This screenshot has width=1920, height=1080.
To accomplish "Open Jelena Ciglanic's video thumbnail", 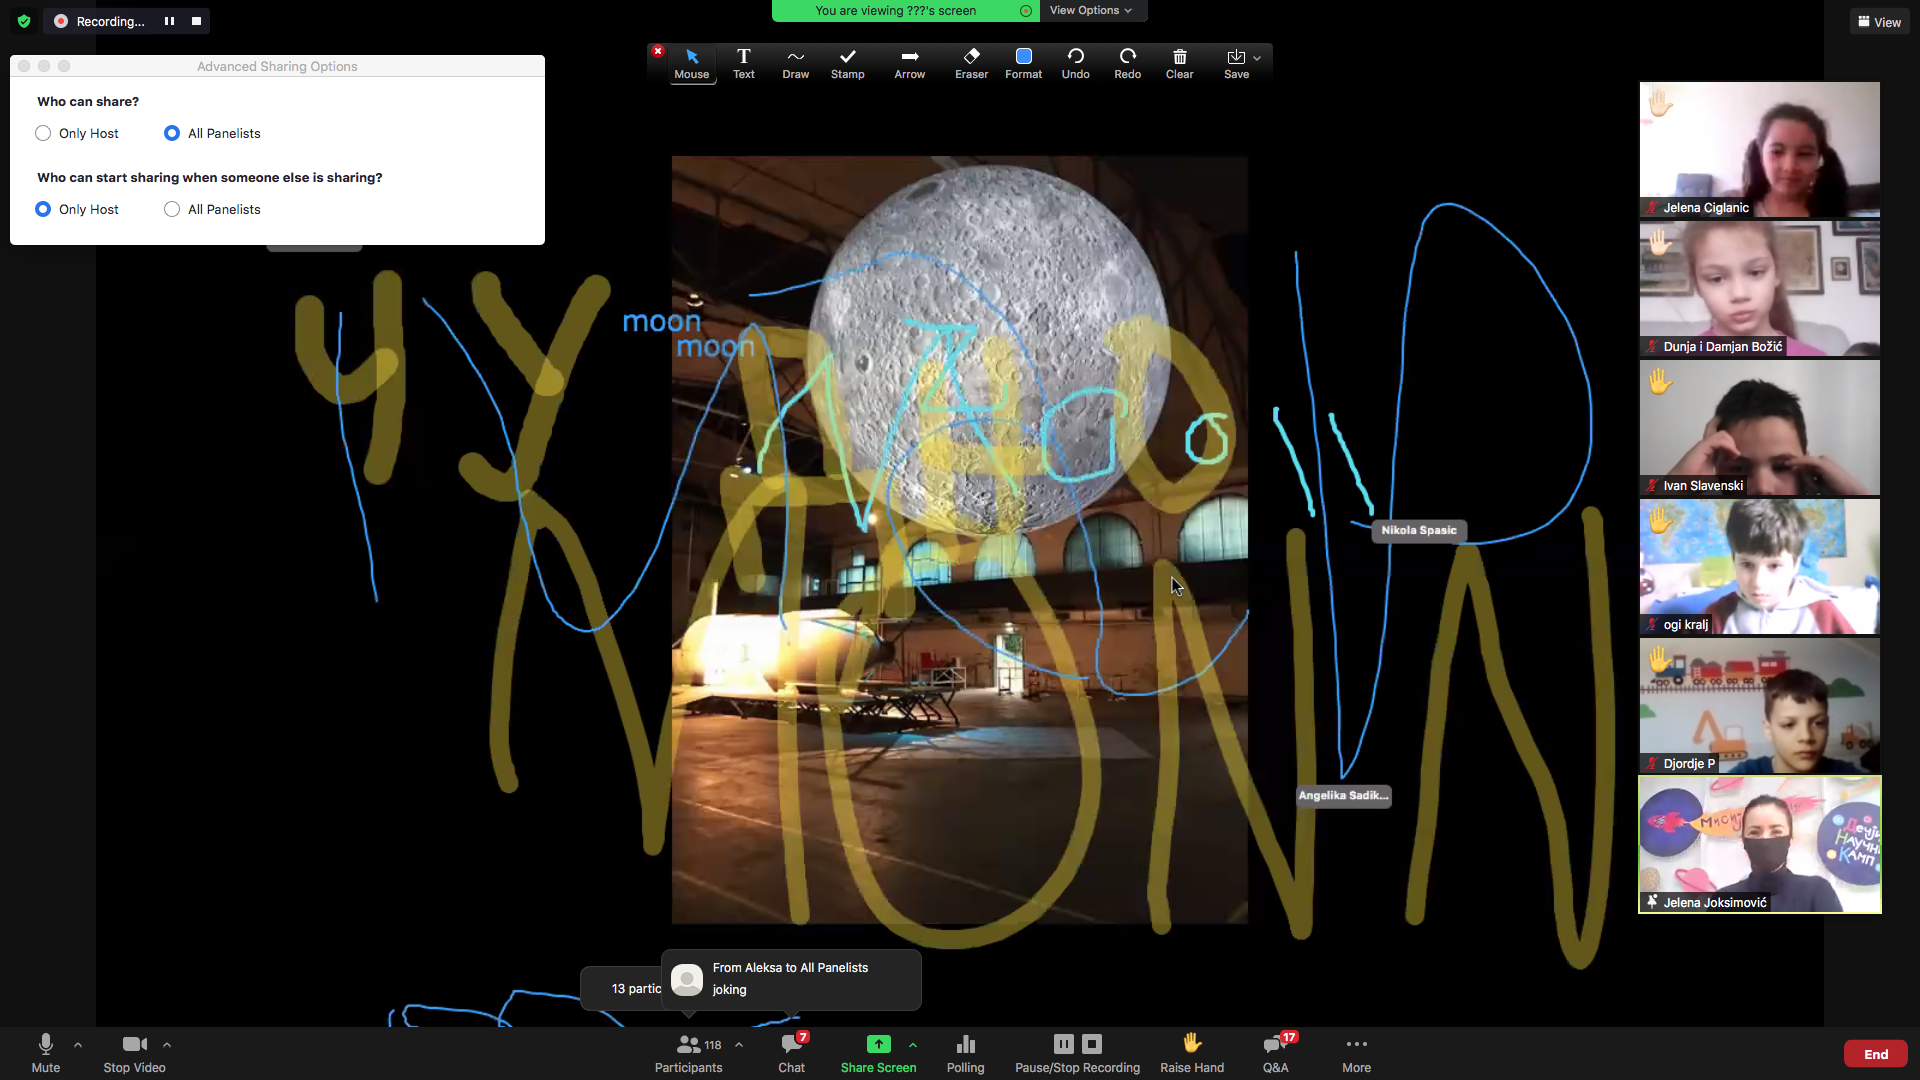I will pyautogui.click(x=1759, y=150).
